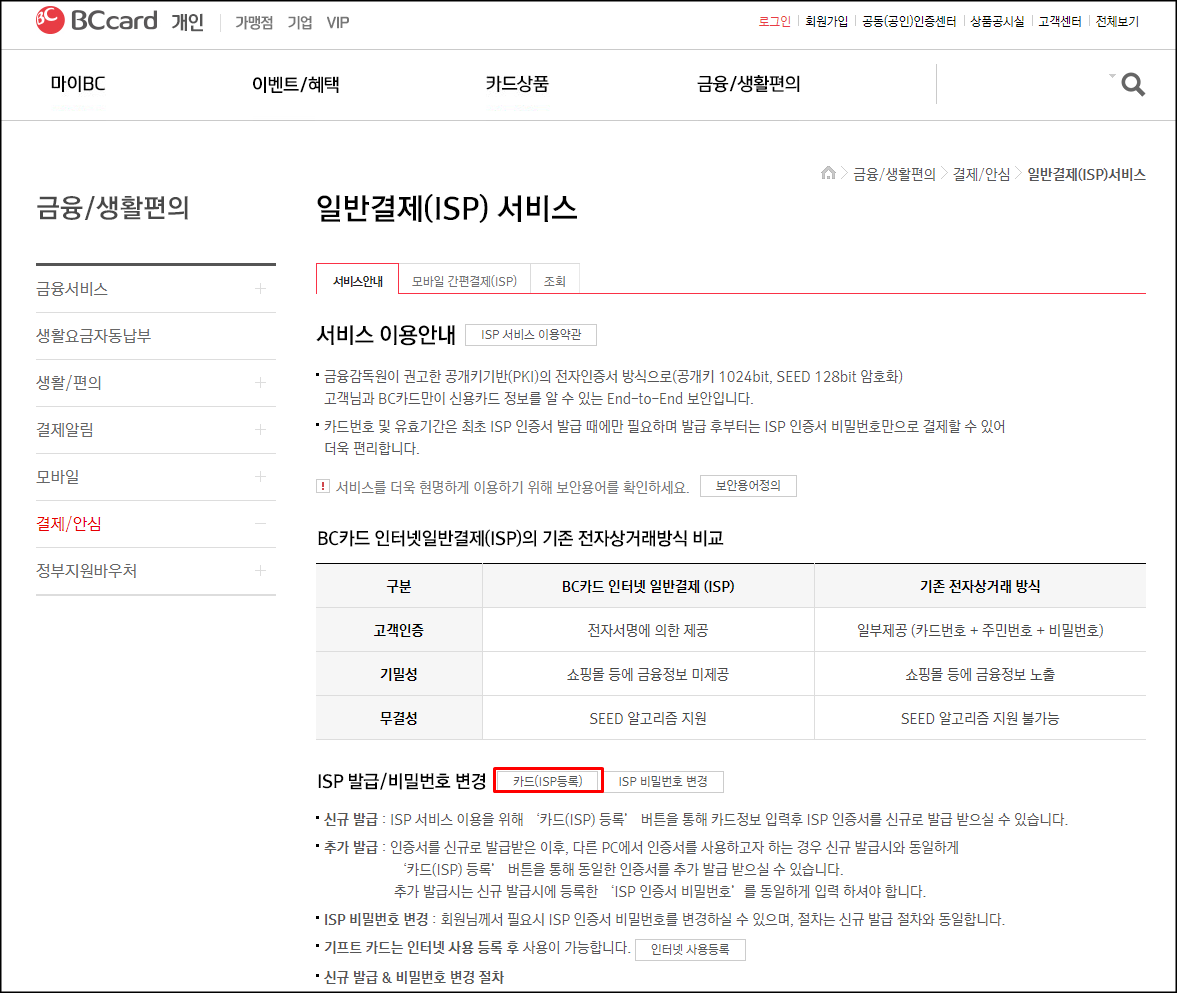Click the ISP 비밀번호 변경 button
The image size is (1177, 993).
[x=666, y=781]
